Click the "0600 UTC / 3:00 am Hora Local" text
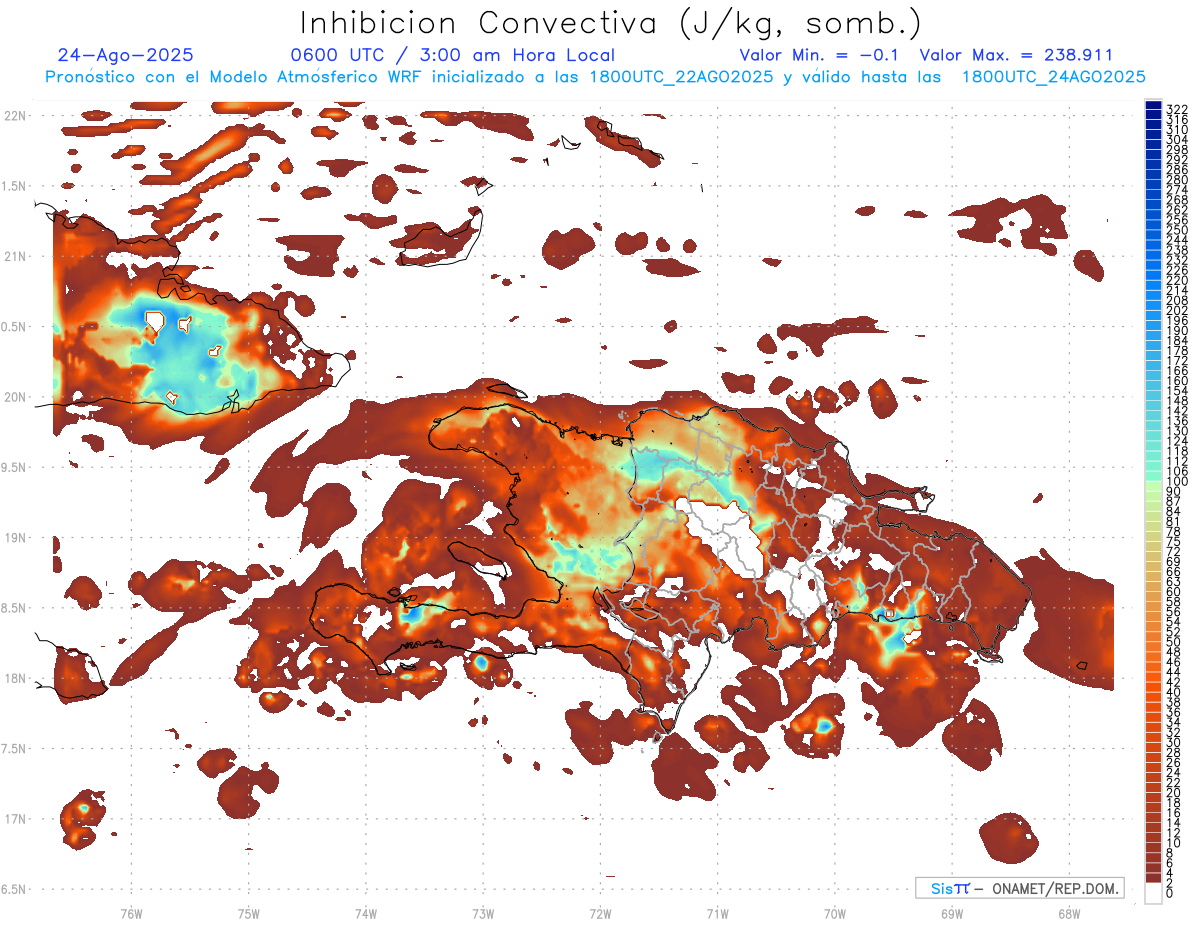Screen dimensions: 1200x927 452,55
